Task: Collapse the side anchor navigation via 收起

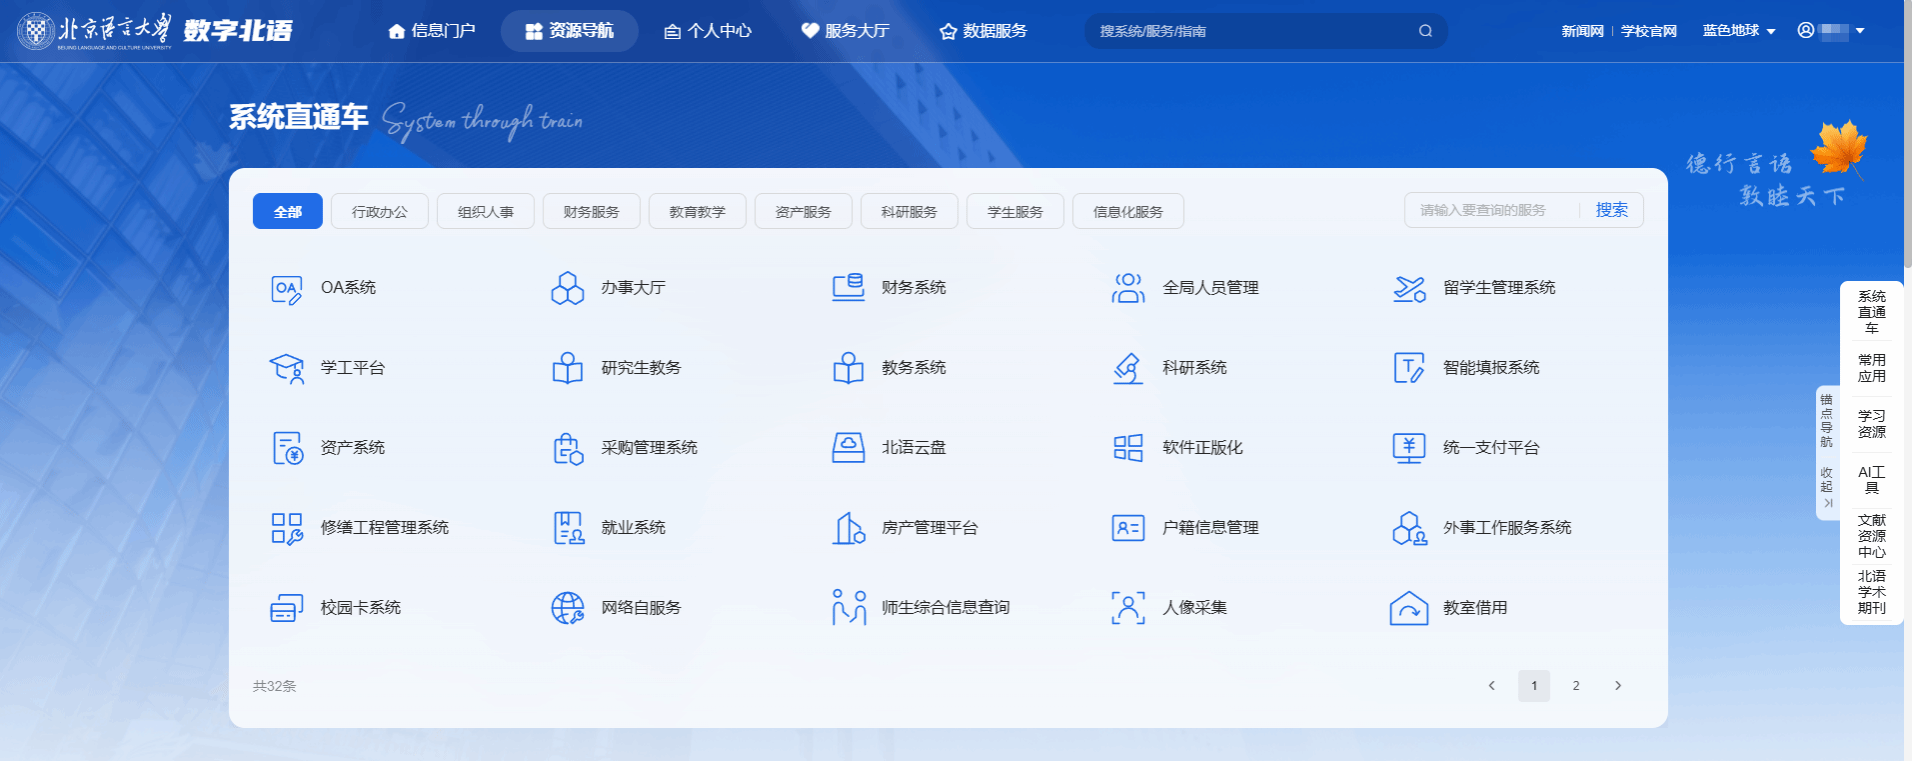Action: tap(1827, 486)
